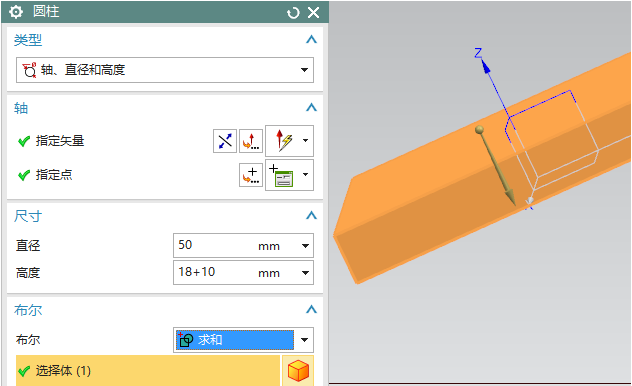Collapse the 轴 section
Screen dimensions: 632x386
point(311,108)
